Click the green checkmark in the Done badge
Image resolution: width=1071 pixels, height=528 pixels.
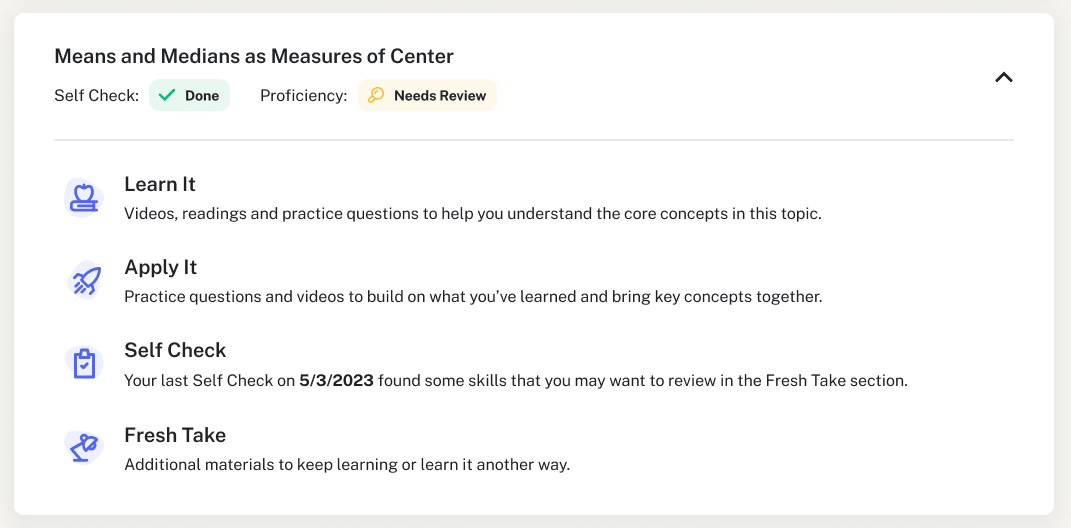click(167, 96)
